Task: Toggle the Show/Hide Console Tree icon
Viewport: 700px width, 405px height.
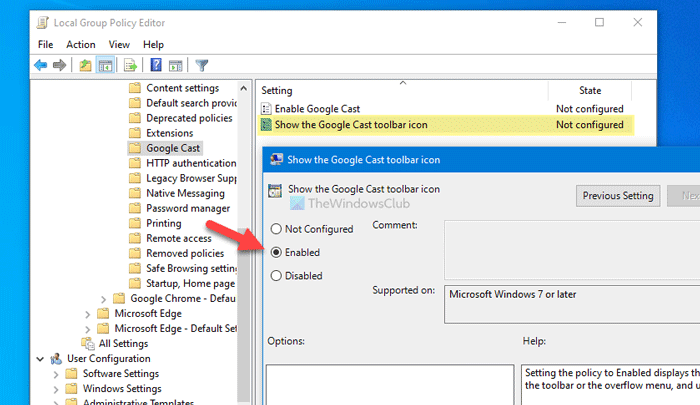Action: [x=105, y=66]
